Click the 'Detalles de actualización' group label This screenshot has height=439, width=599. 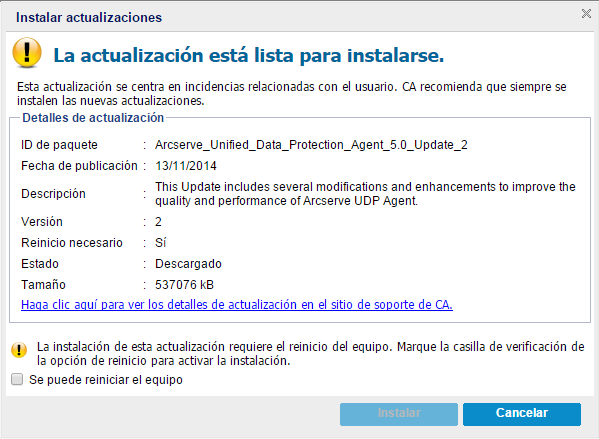[x=93, y=118]
